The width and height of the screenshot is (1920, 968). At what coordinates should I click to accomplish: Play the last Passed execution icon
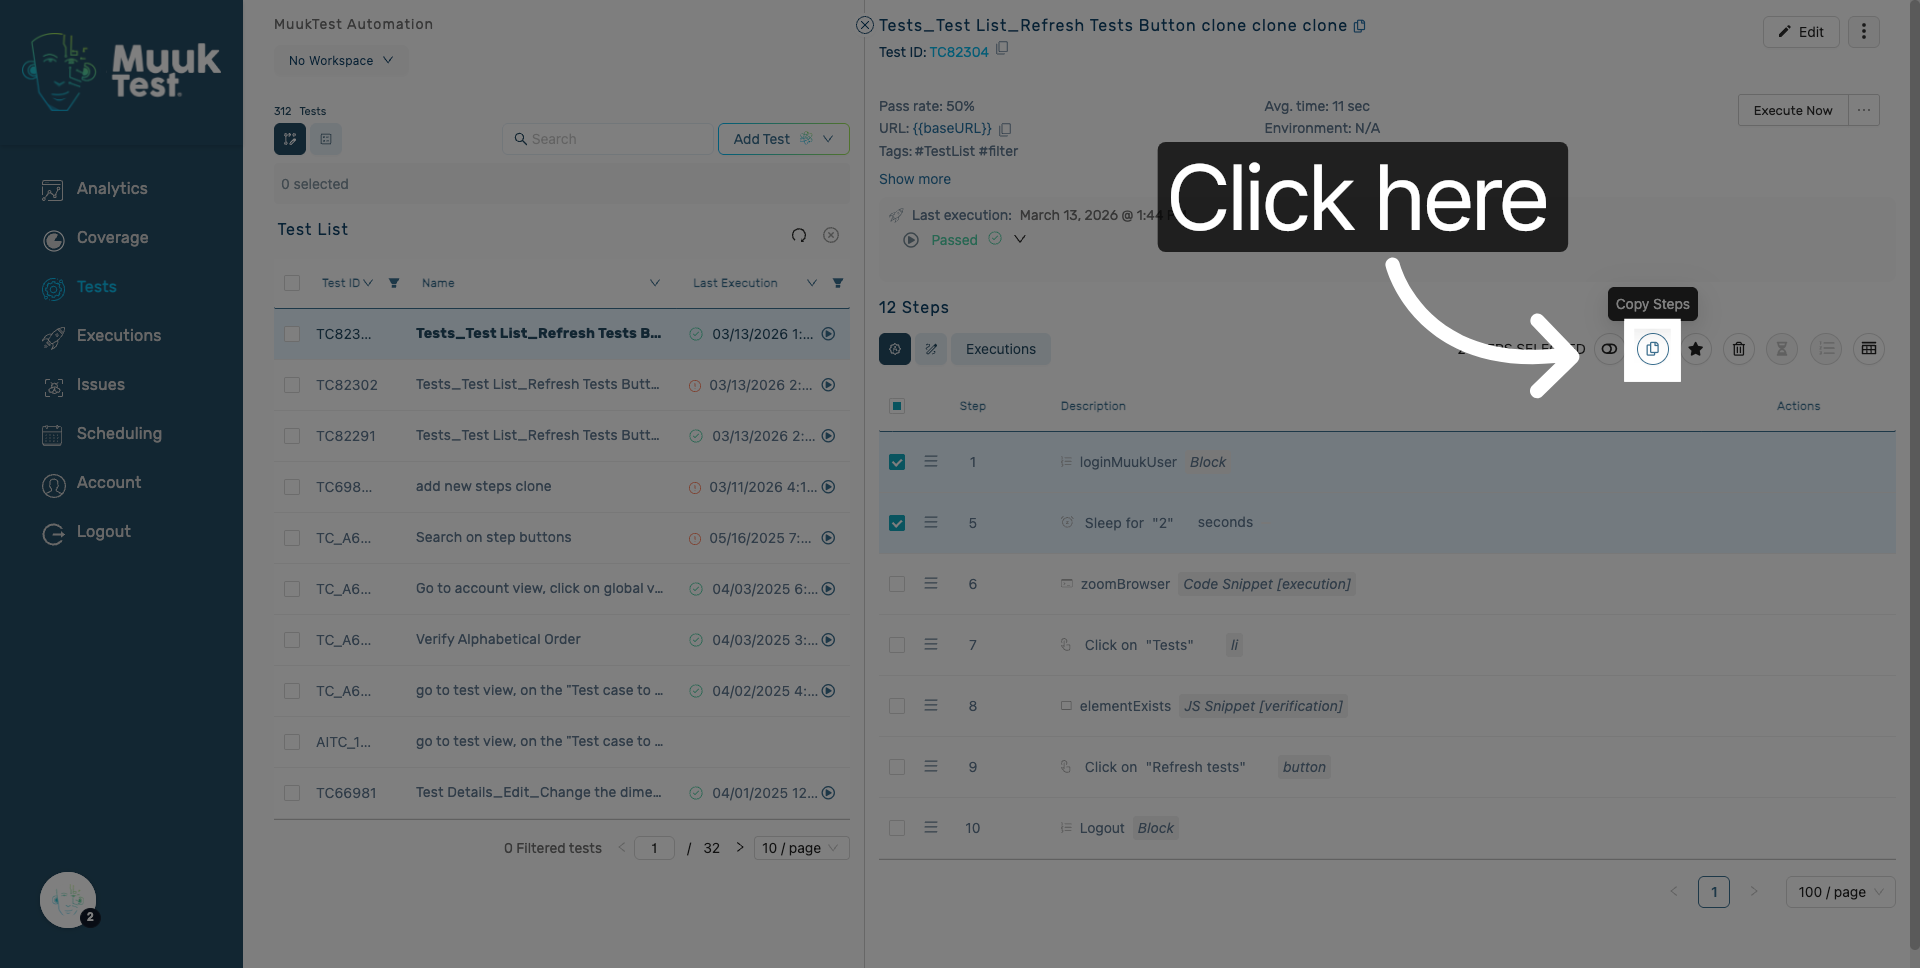pyautogui.click(x=911, y=240)
